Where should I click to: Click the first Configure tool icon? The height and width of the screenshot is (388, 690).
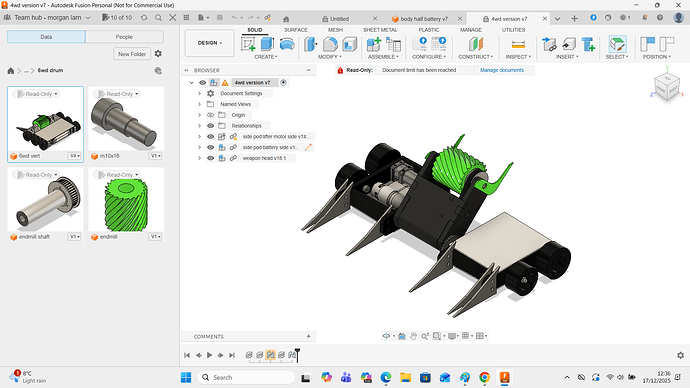[420, 44]
